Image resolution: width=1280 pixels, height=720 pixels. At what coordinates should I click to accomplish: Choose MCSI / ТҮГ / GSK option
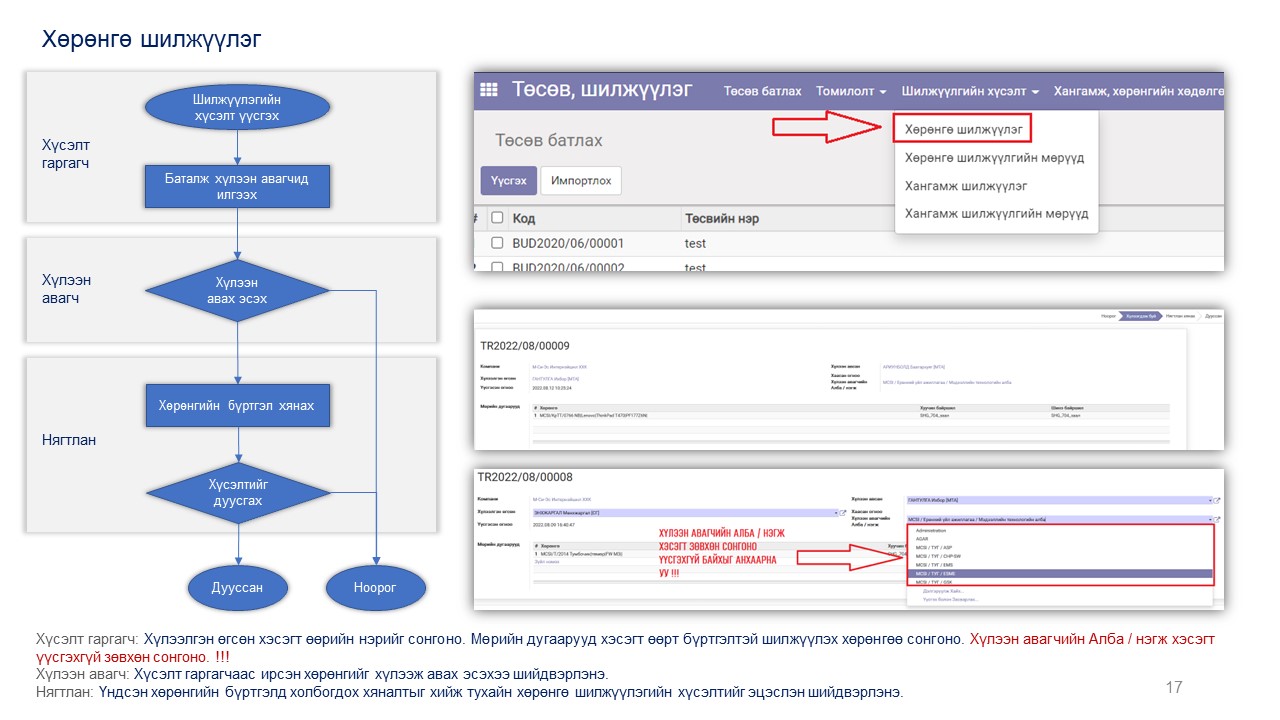(x=934, y=582)
